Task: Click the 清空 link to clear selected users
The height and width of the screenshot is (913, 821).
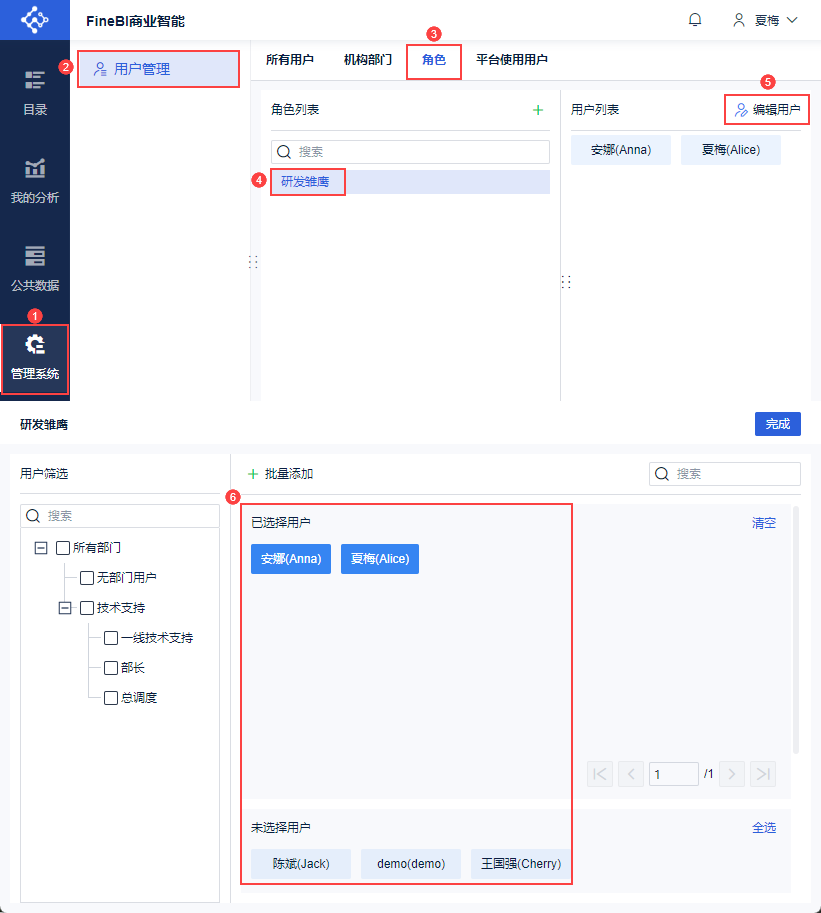Action: click(763, 523)
